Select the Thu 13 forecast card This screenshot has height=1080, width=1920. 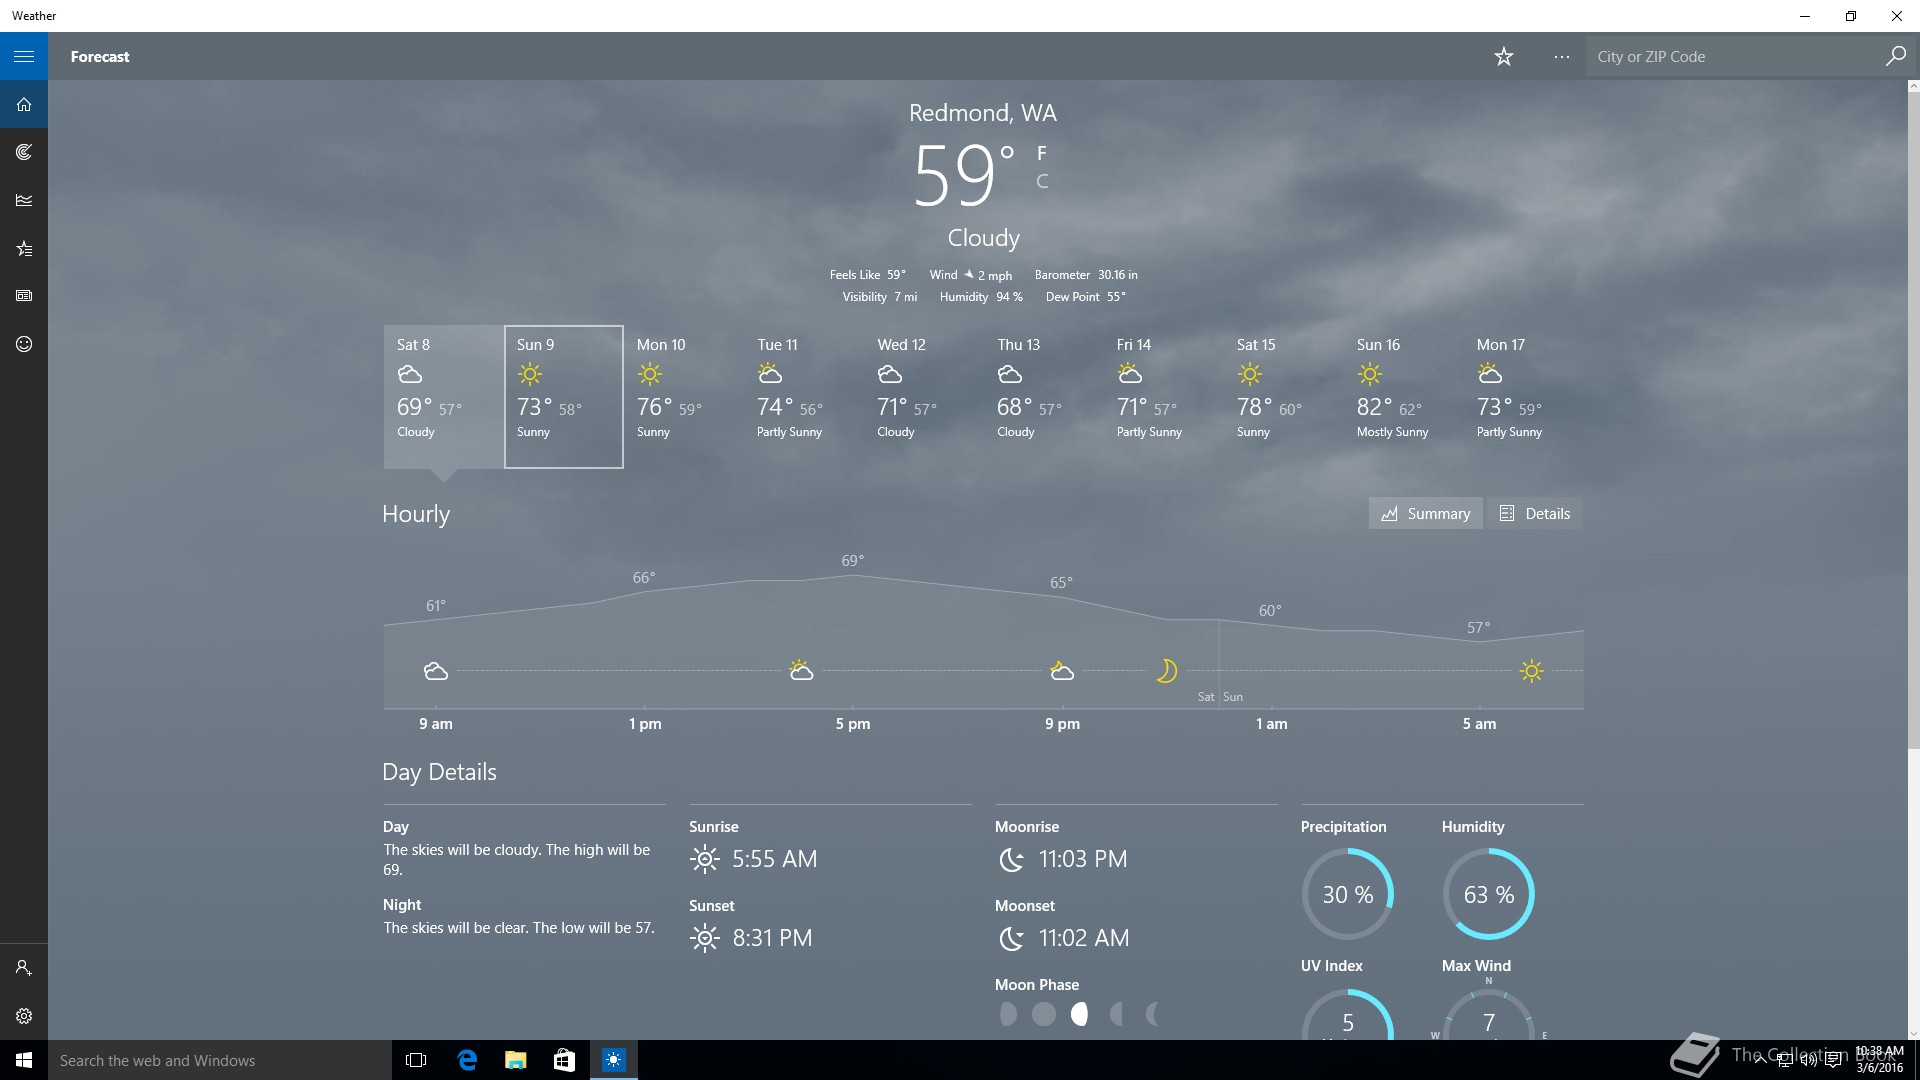click(1043, 396)
